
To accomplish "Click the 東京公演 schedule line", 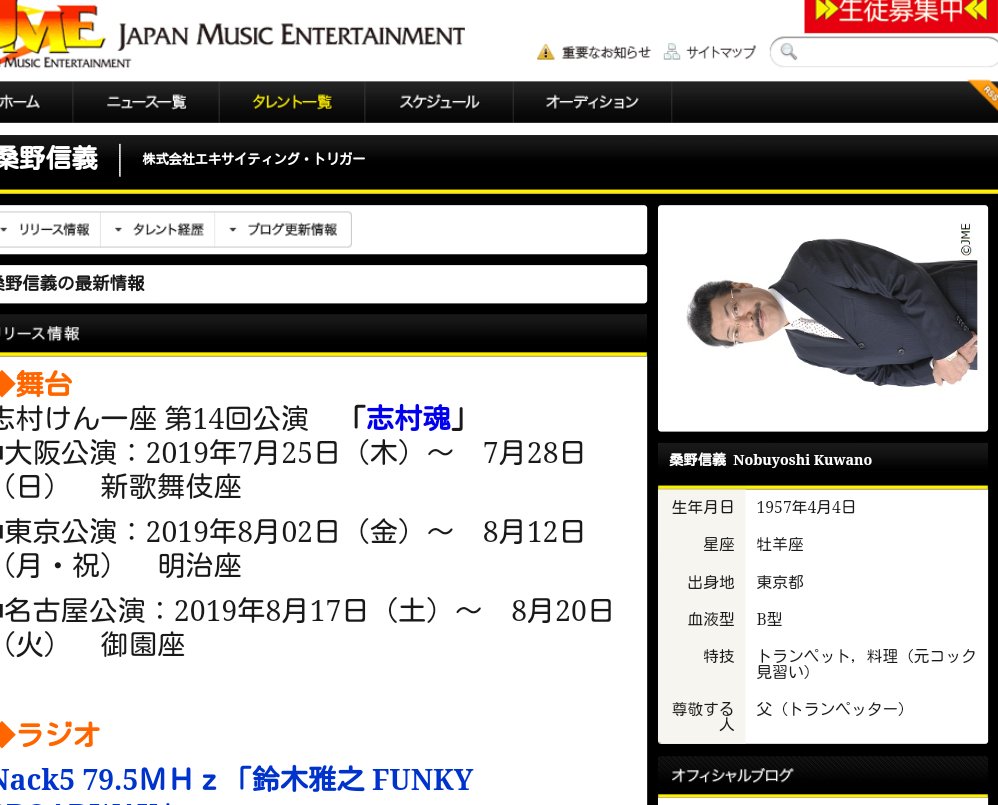I will [x=292, y=549].
